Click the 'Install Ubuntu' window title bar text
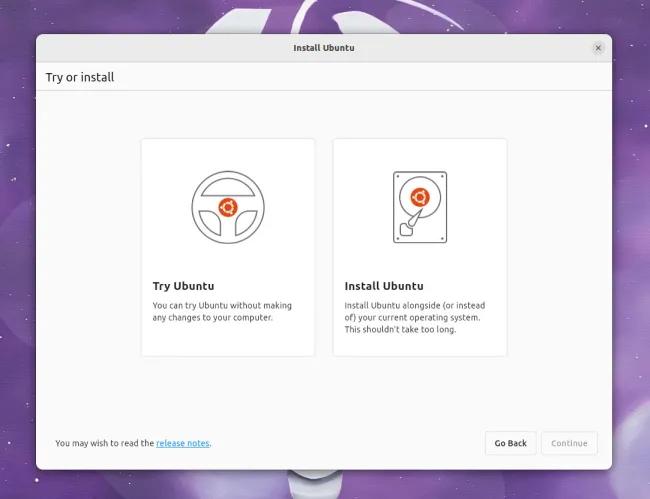The height and width of the screenshot is (499, 650). tap(324, 48)
